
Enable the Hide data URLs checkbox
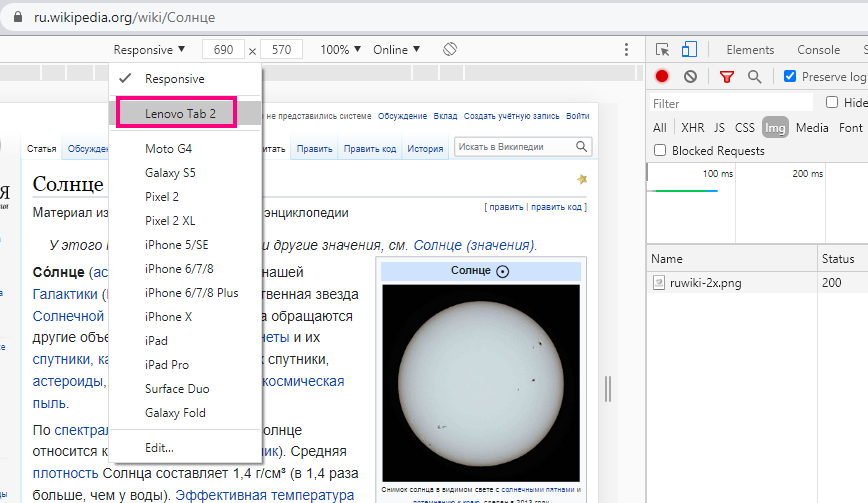[x=831, y=102]
